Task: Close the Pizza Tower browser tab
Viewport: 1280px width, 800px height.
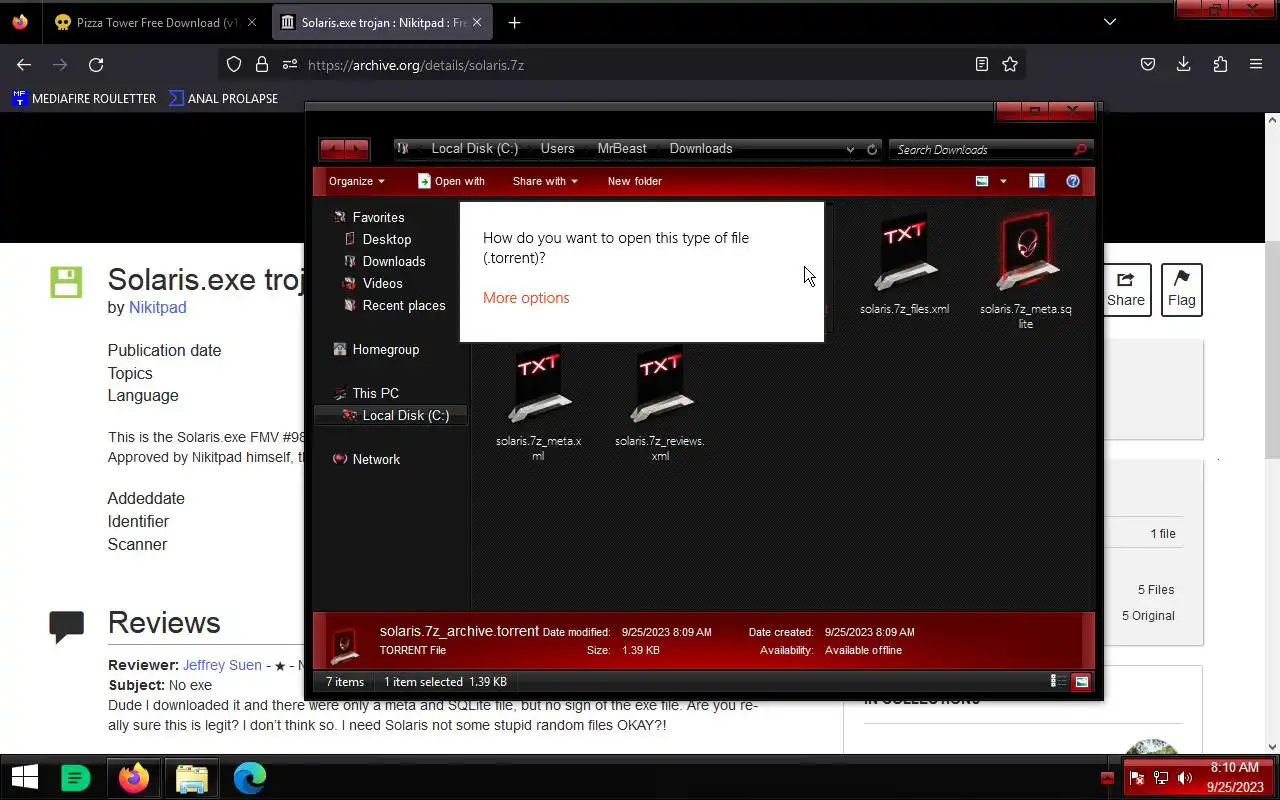Action: coord(251,22)
